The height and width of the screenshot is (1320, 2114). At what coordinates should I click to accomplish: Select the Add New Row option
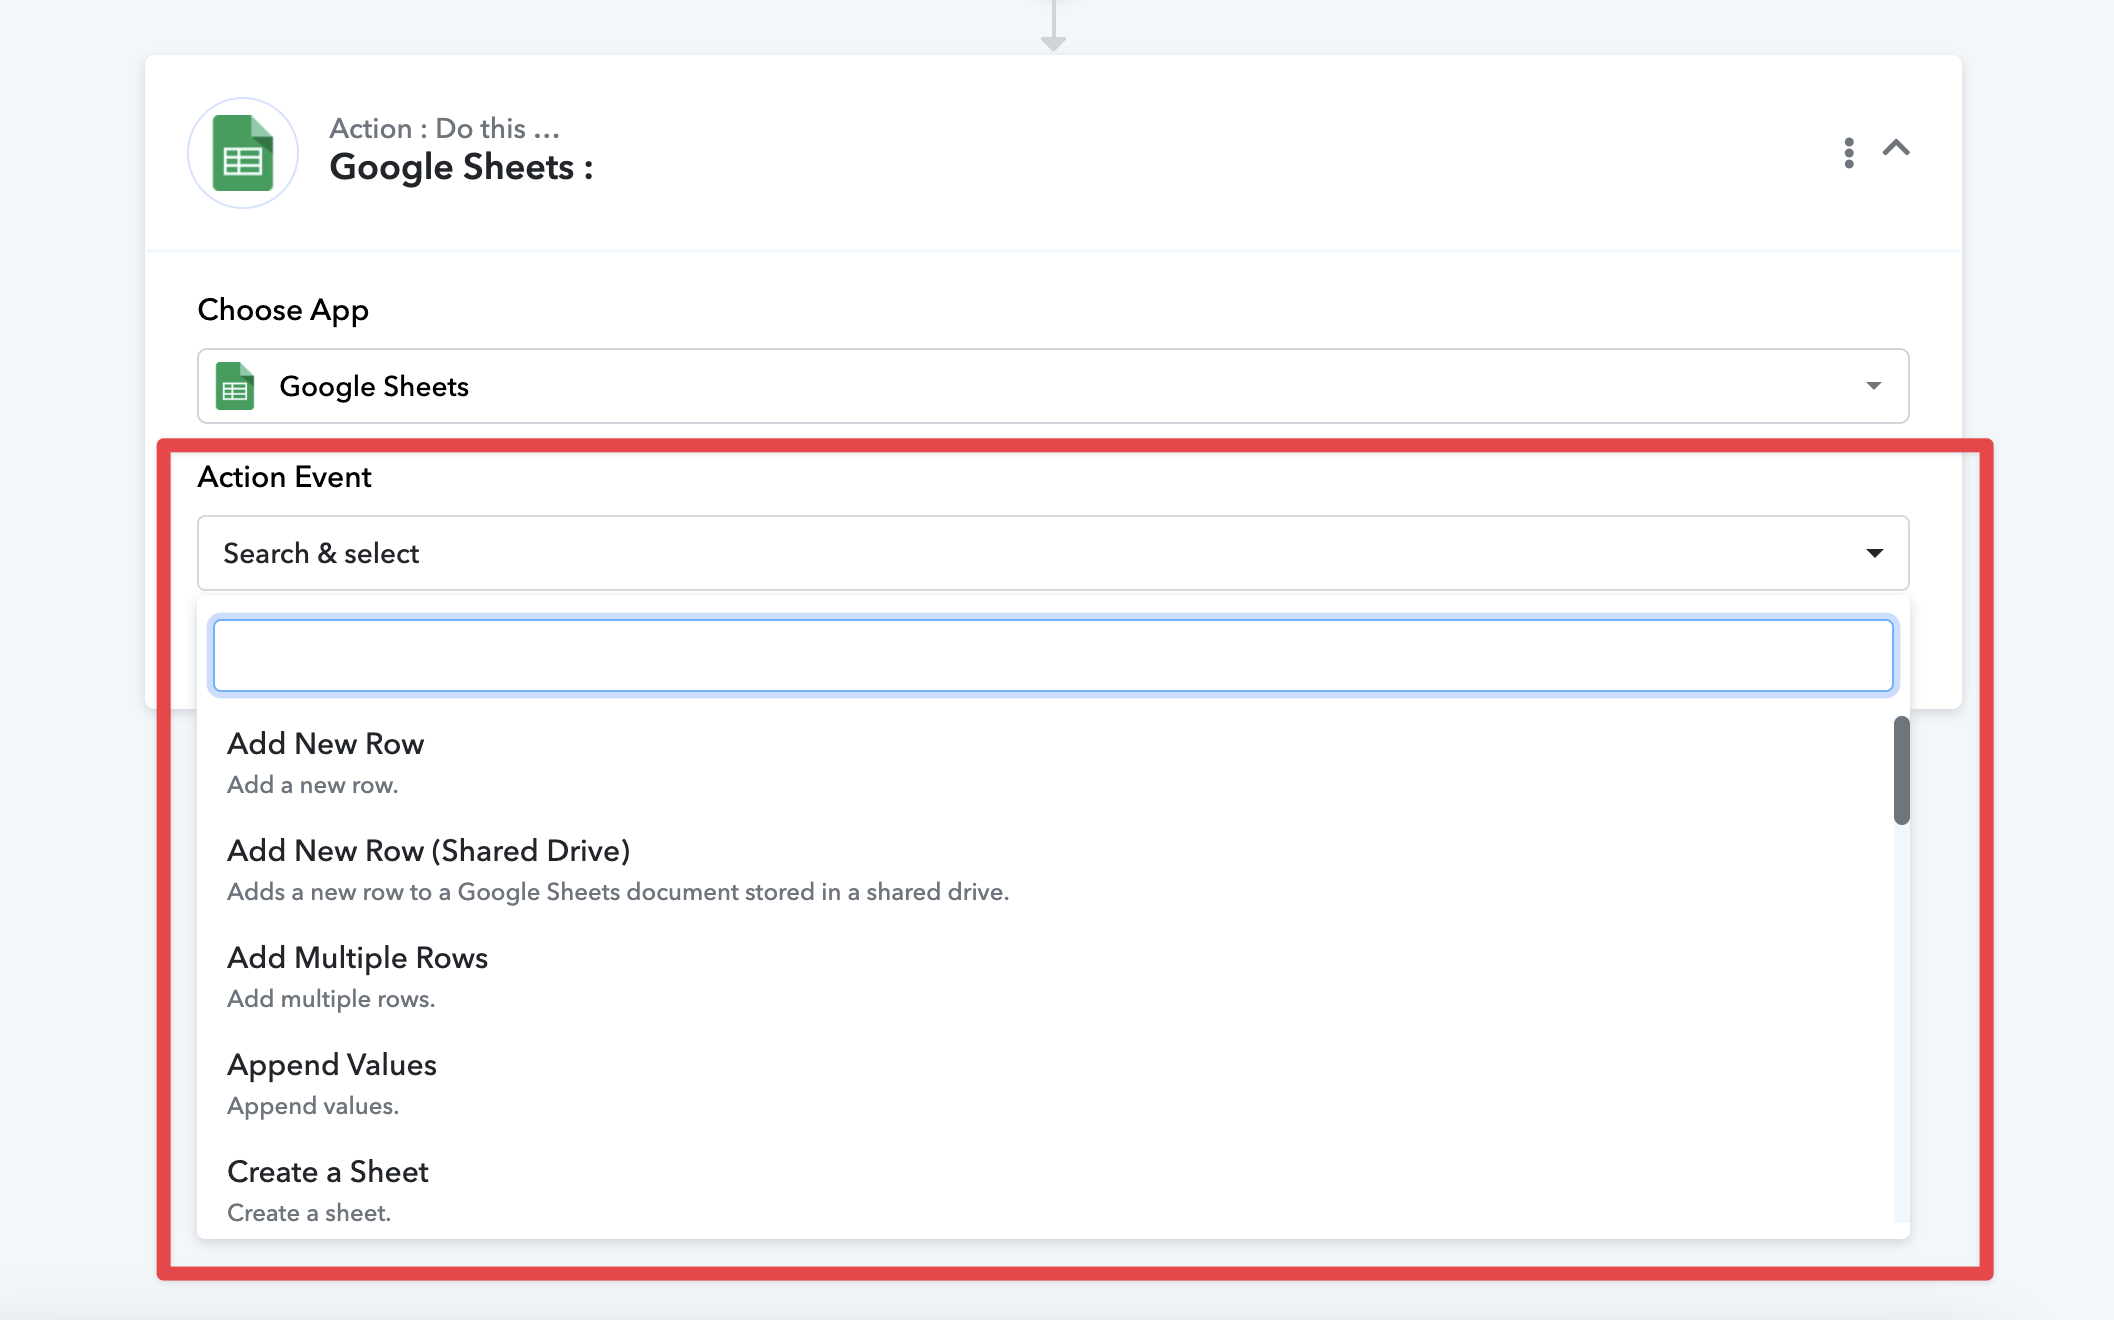326,744
